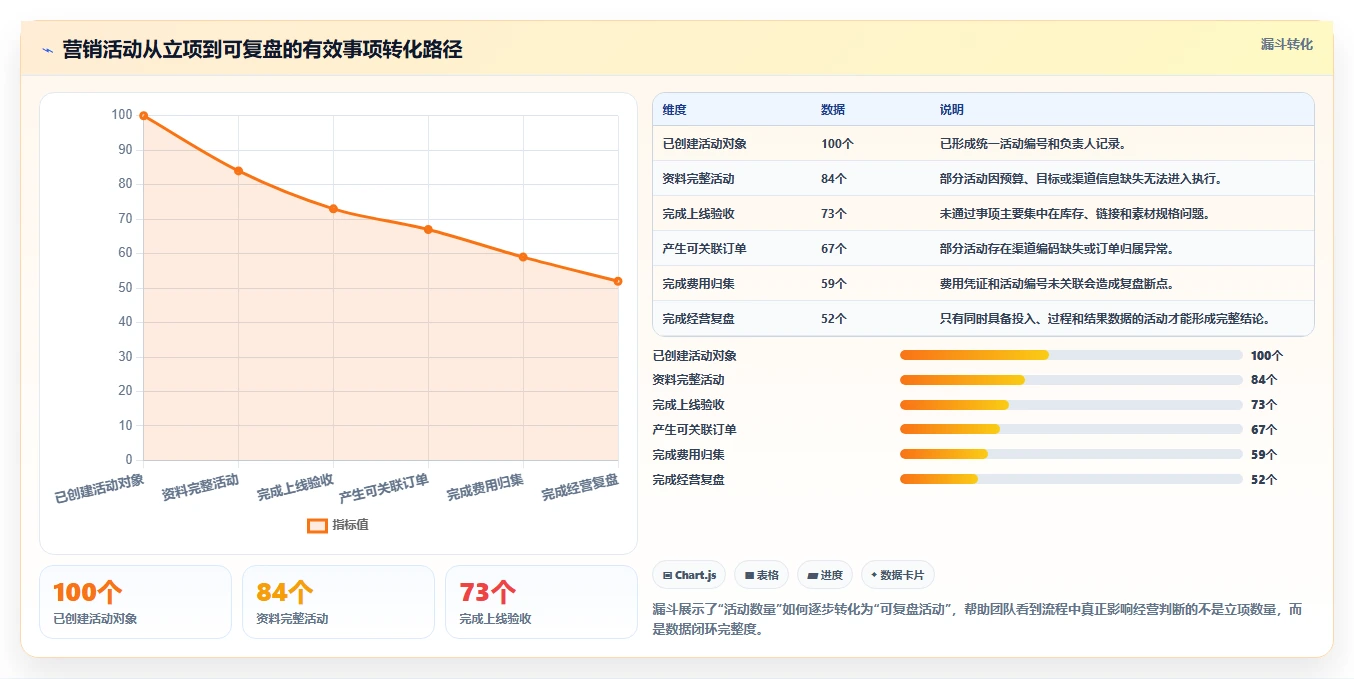Click table value 59个
Viewport: 1354px width, 679px height.
click(x=834, y=284)
